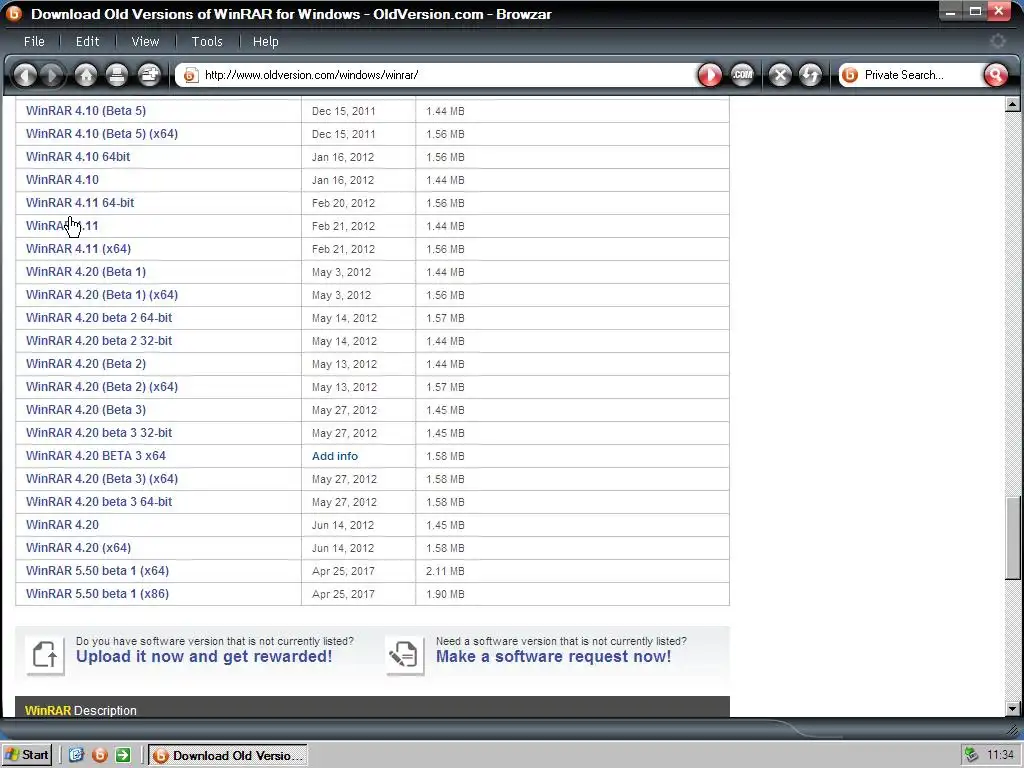Click the settings gear in the menu bar corner
The width and height of the screenshot is (1024, 768).
click(x=998, y=41)
